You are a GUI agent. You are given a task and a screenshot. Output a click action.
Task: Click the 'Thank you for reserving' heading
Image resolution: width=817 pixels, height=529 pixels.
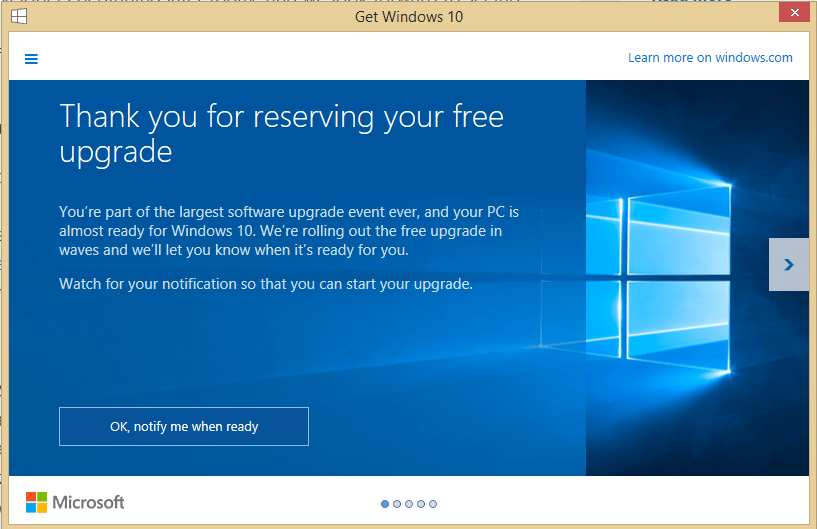pyautogui.click(x=281, y=133)
